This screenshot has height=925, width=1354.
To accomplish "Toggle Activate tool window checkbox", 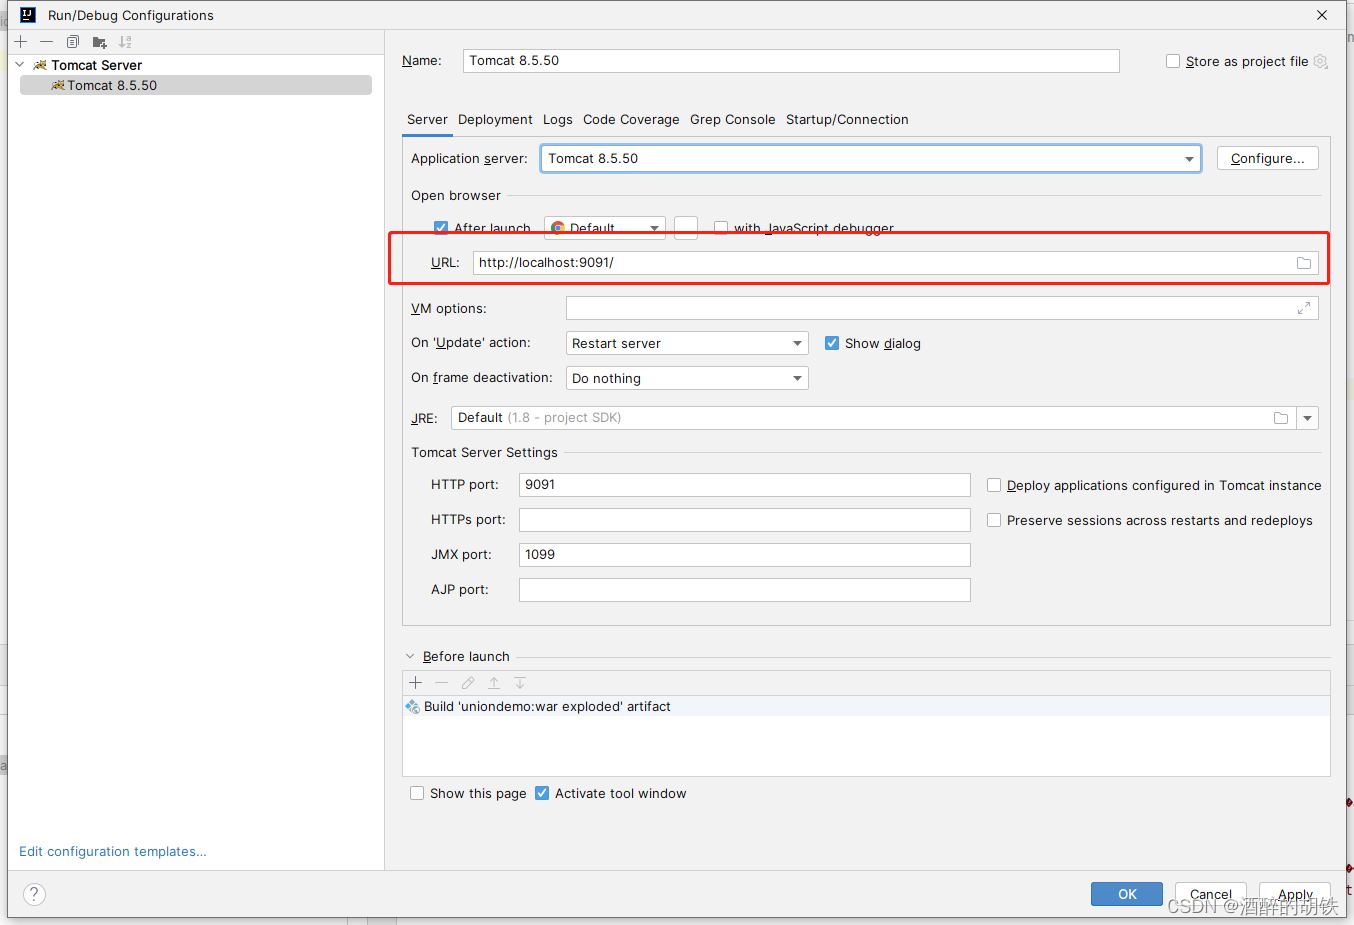I will (542, 793).
